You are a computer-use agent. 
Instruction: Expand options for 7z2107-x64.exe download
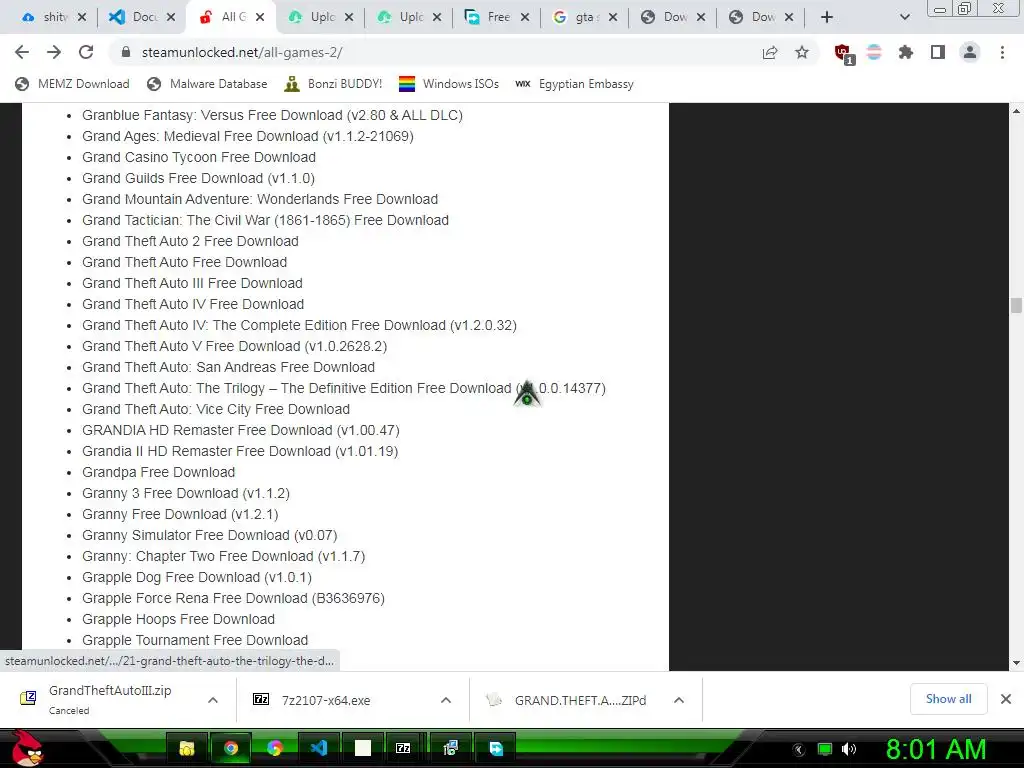click(x=446, y=700)
